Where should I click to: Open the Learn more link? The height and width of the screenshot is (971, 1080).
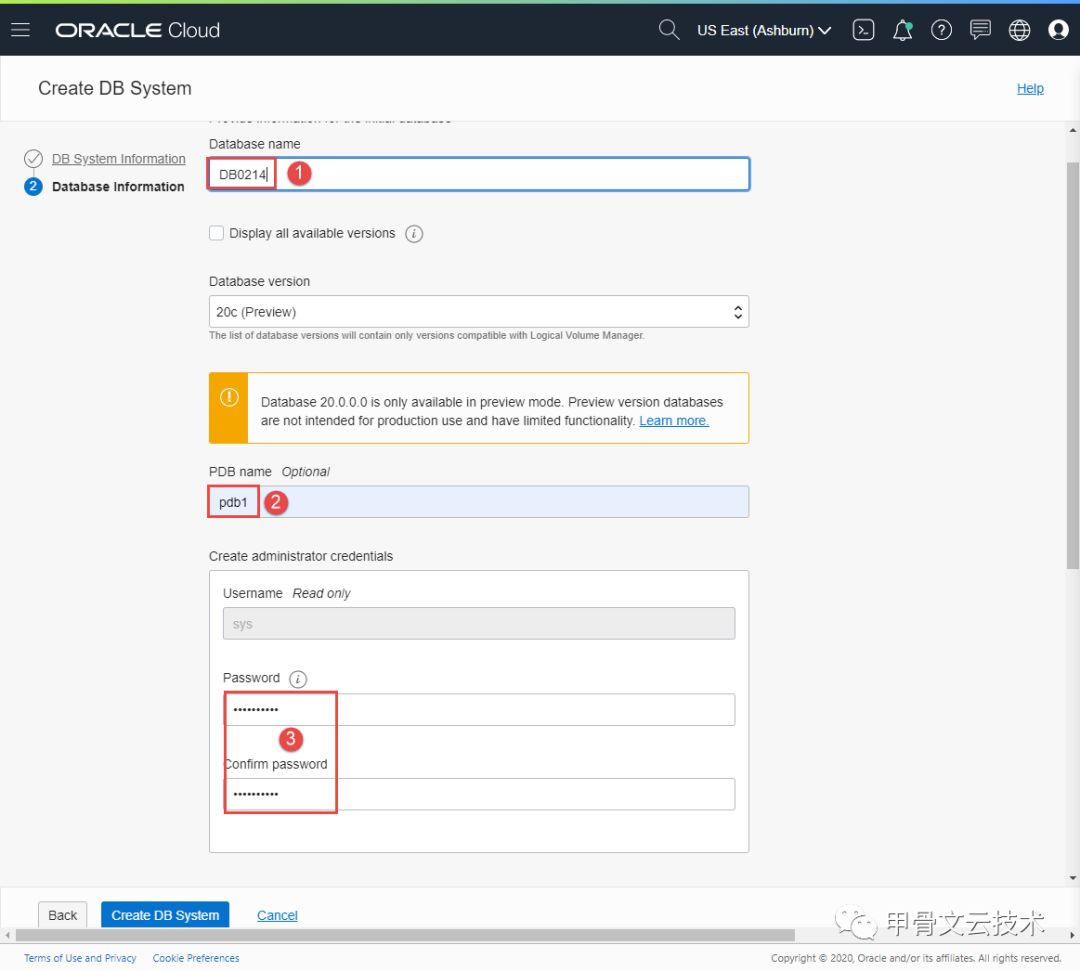(674, 421)
